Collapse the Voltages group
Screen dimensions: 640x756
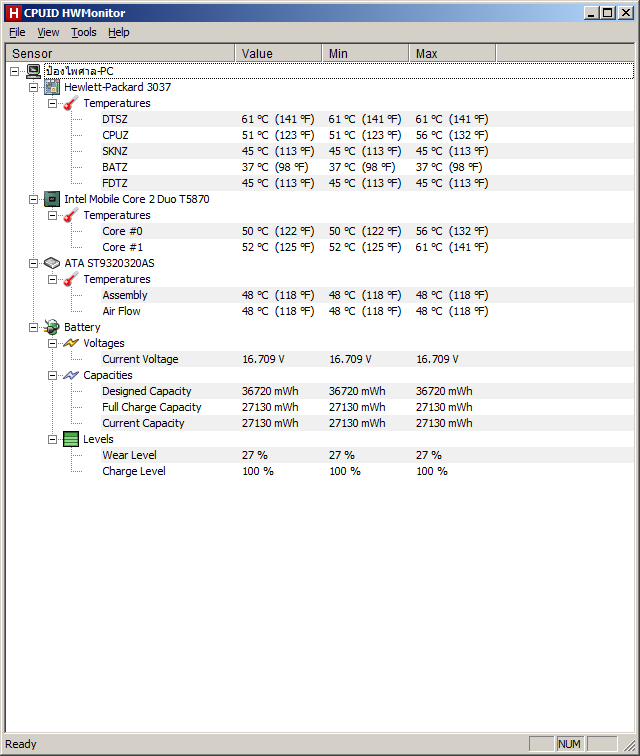52,343
